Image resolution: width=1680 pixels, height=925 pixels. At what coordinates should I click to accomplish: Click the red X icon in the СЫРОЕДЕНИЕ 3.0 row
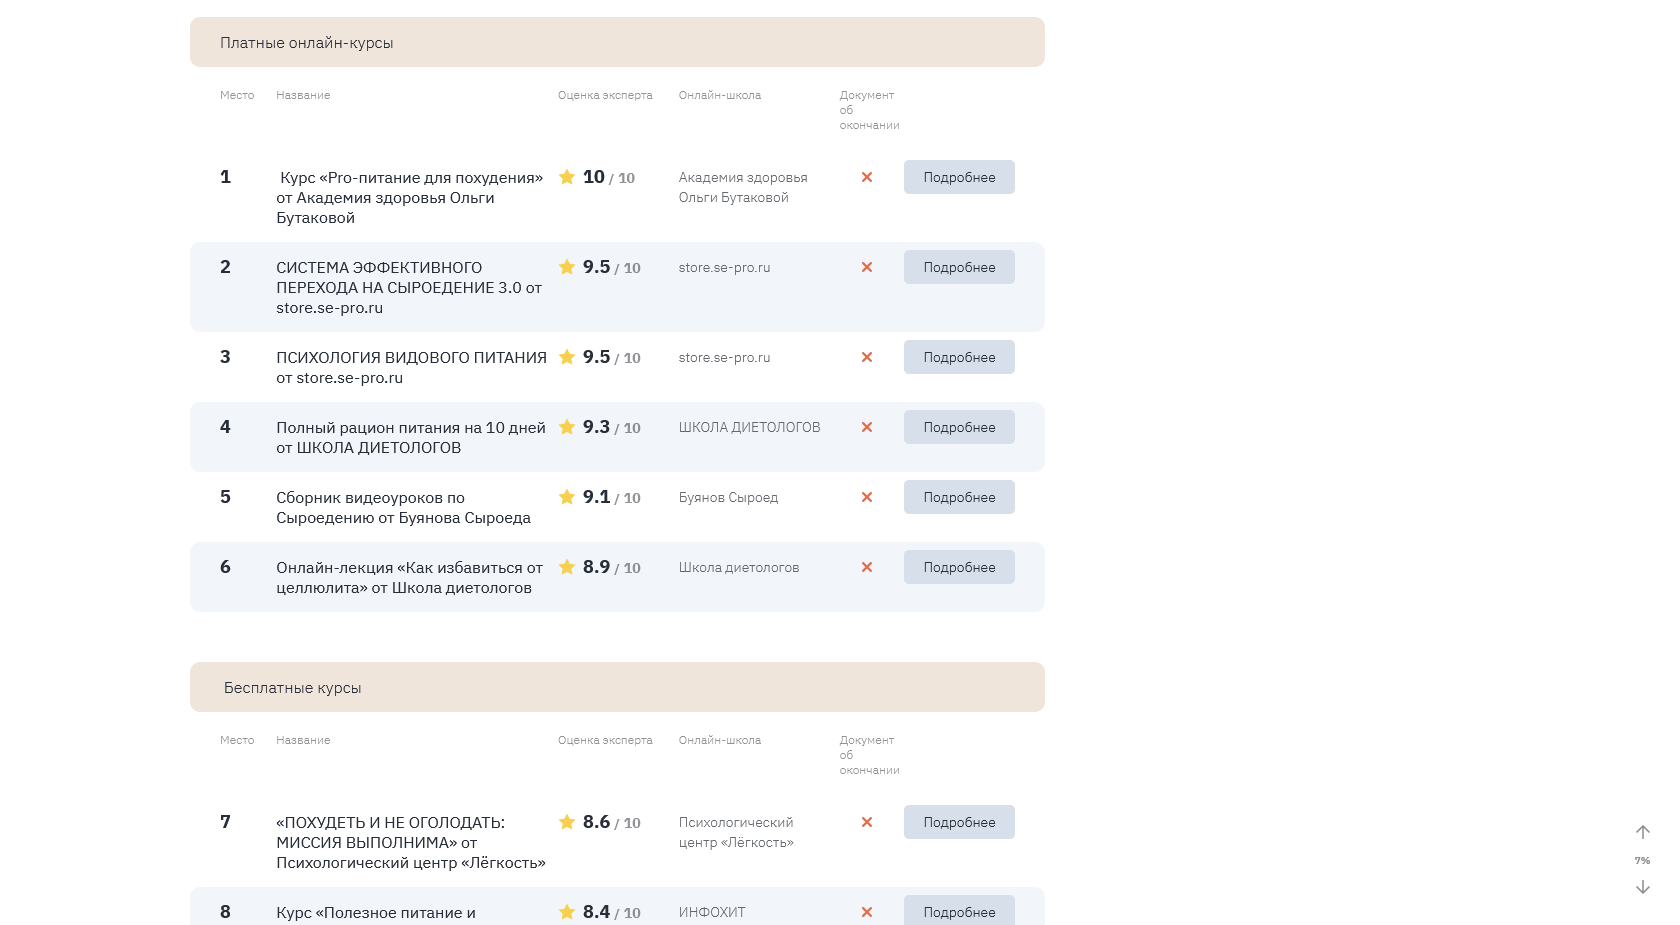(867, 267)
